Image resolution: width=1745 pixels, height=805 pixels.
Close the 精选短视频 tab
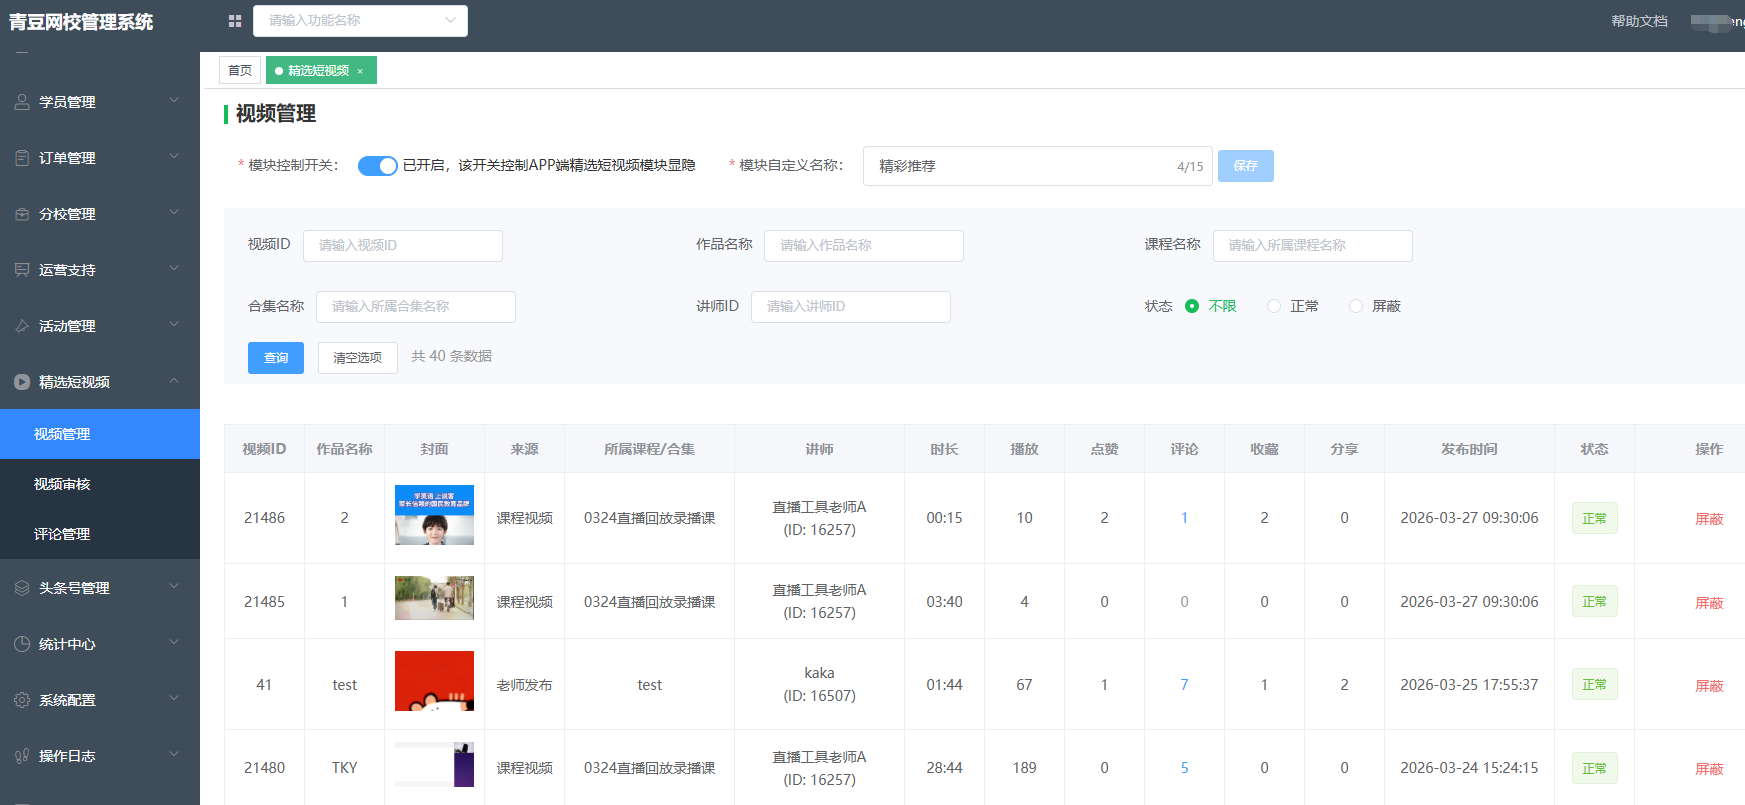click(x=360, y=71)
